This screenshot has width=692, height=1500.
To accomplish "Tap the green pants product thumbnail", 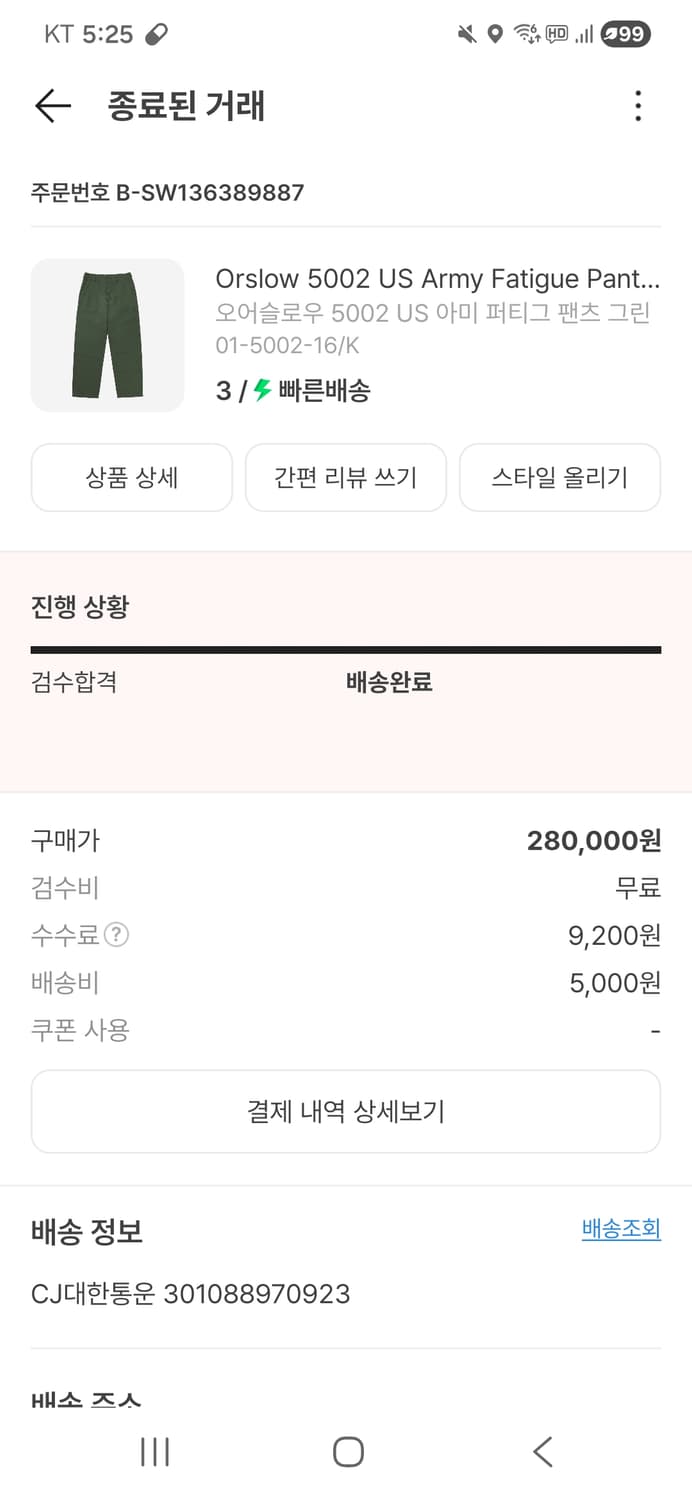I will (107, 335).
